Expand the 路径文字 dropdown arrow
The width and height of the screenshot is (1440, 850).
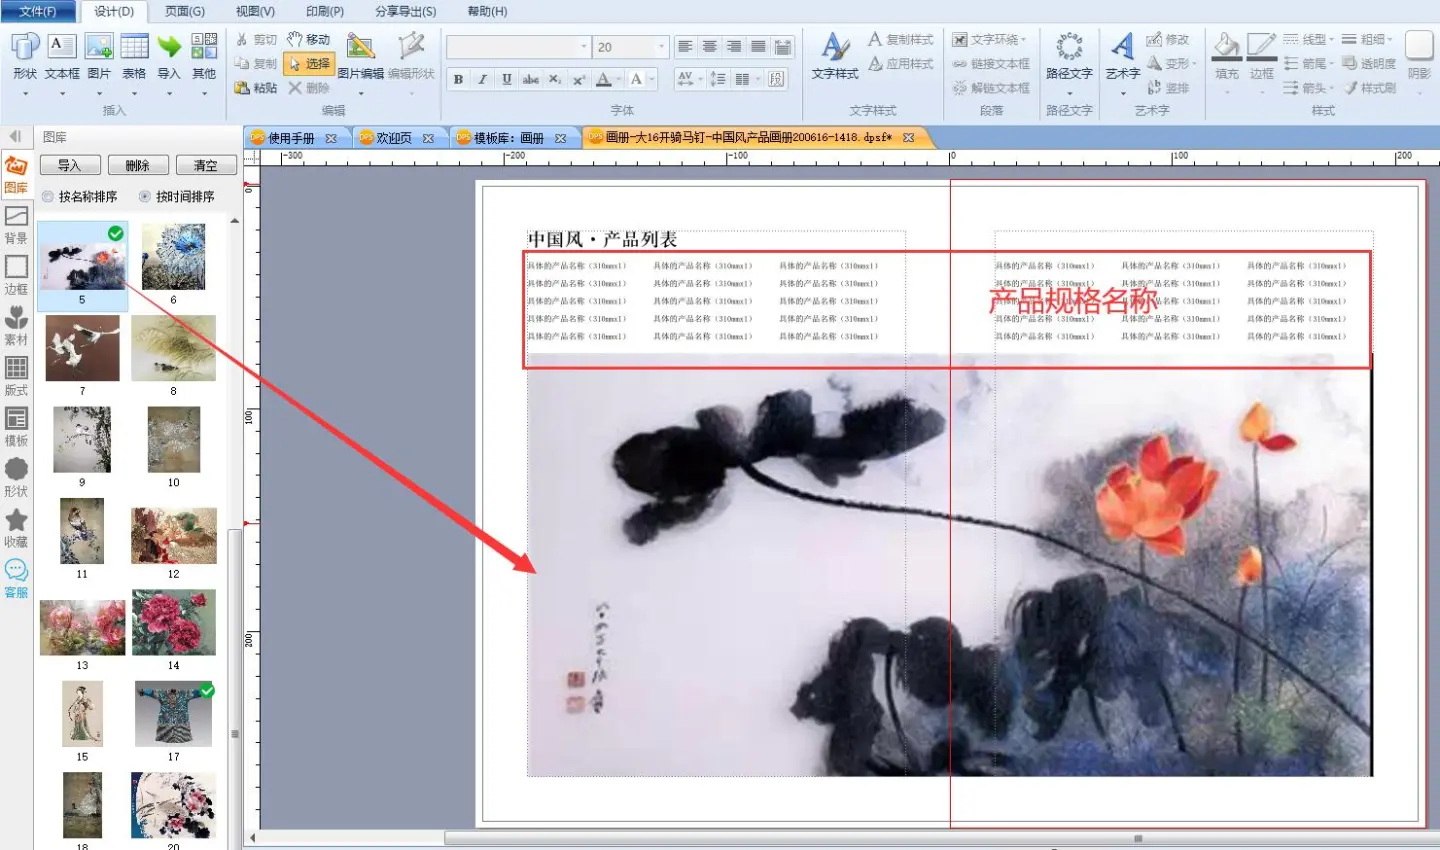1069,94
